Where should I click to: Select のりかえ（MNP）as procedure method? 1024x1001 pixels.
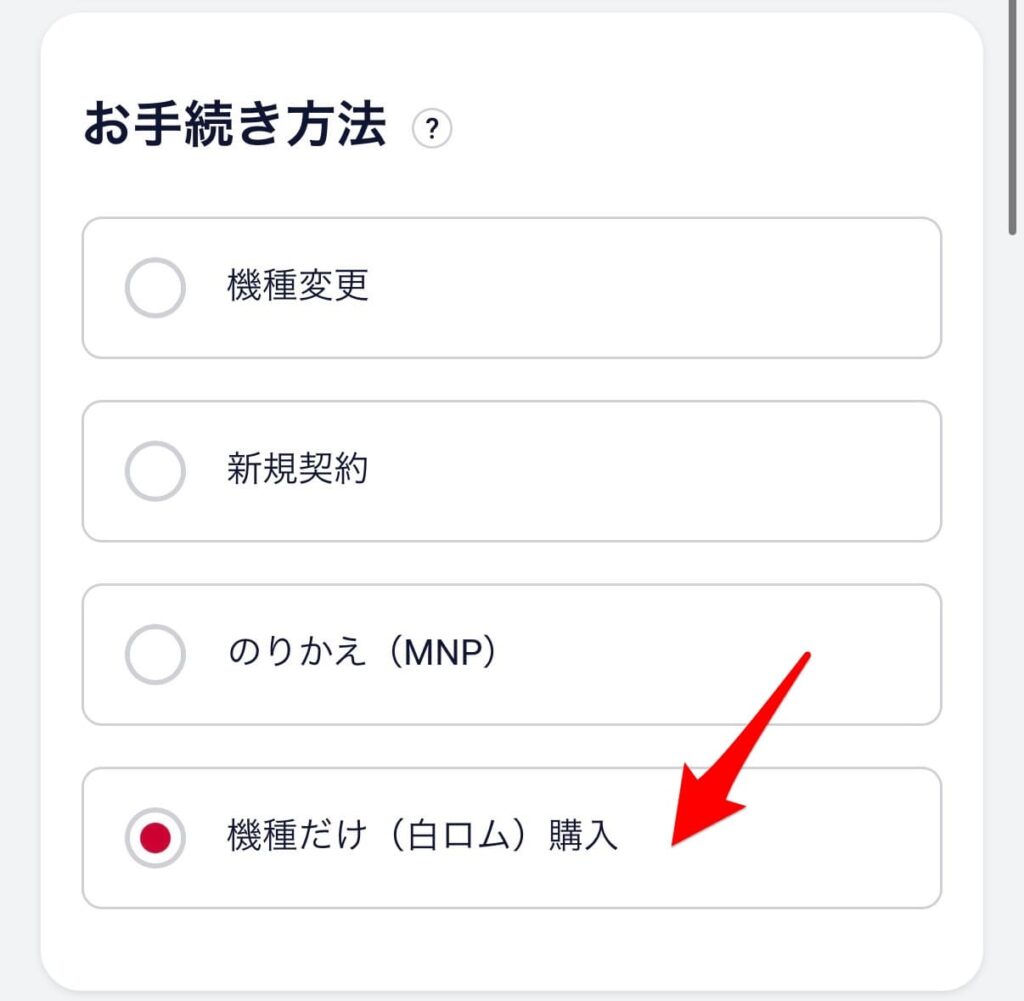click(x=155, y=654)
